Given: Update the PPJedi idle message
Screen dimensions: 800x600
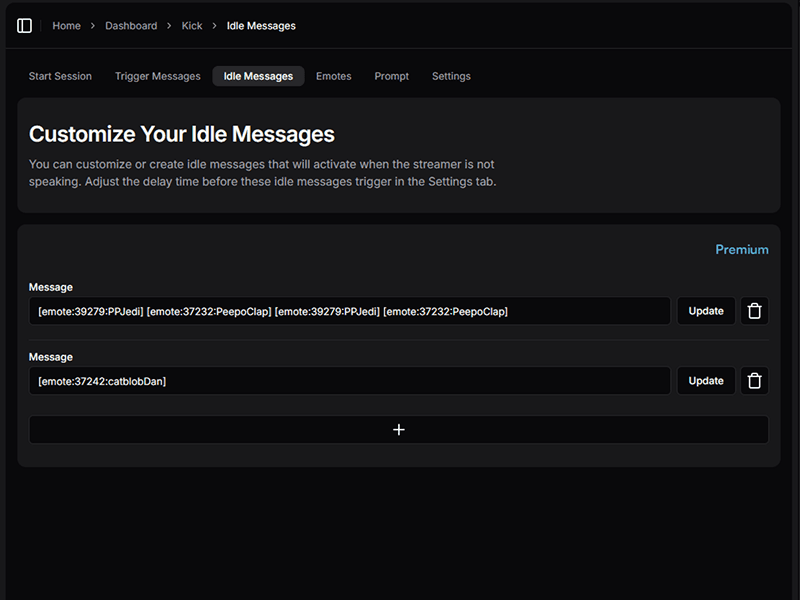Looking at the screenshot, I should click(706, 311).
